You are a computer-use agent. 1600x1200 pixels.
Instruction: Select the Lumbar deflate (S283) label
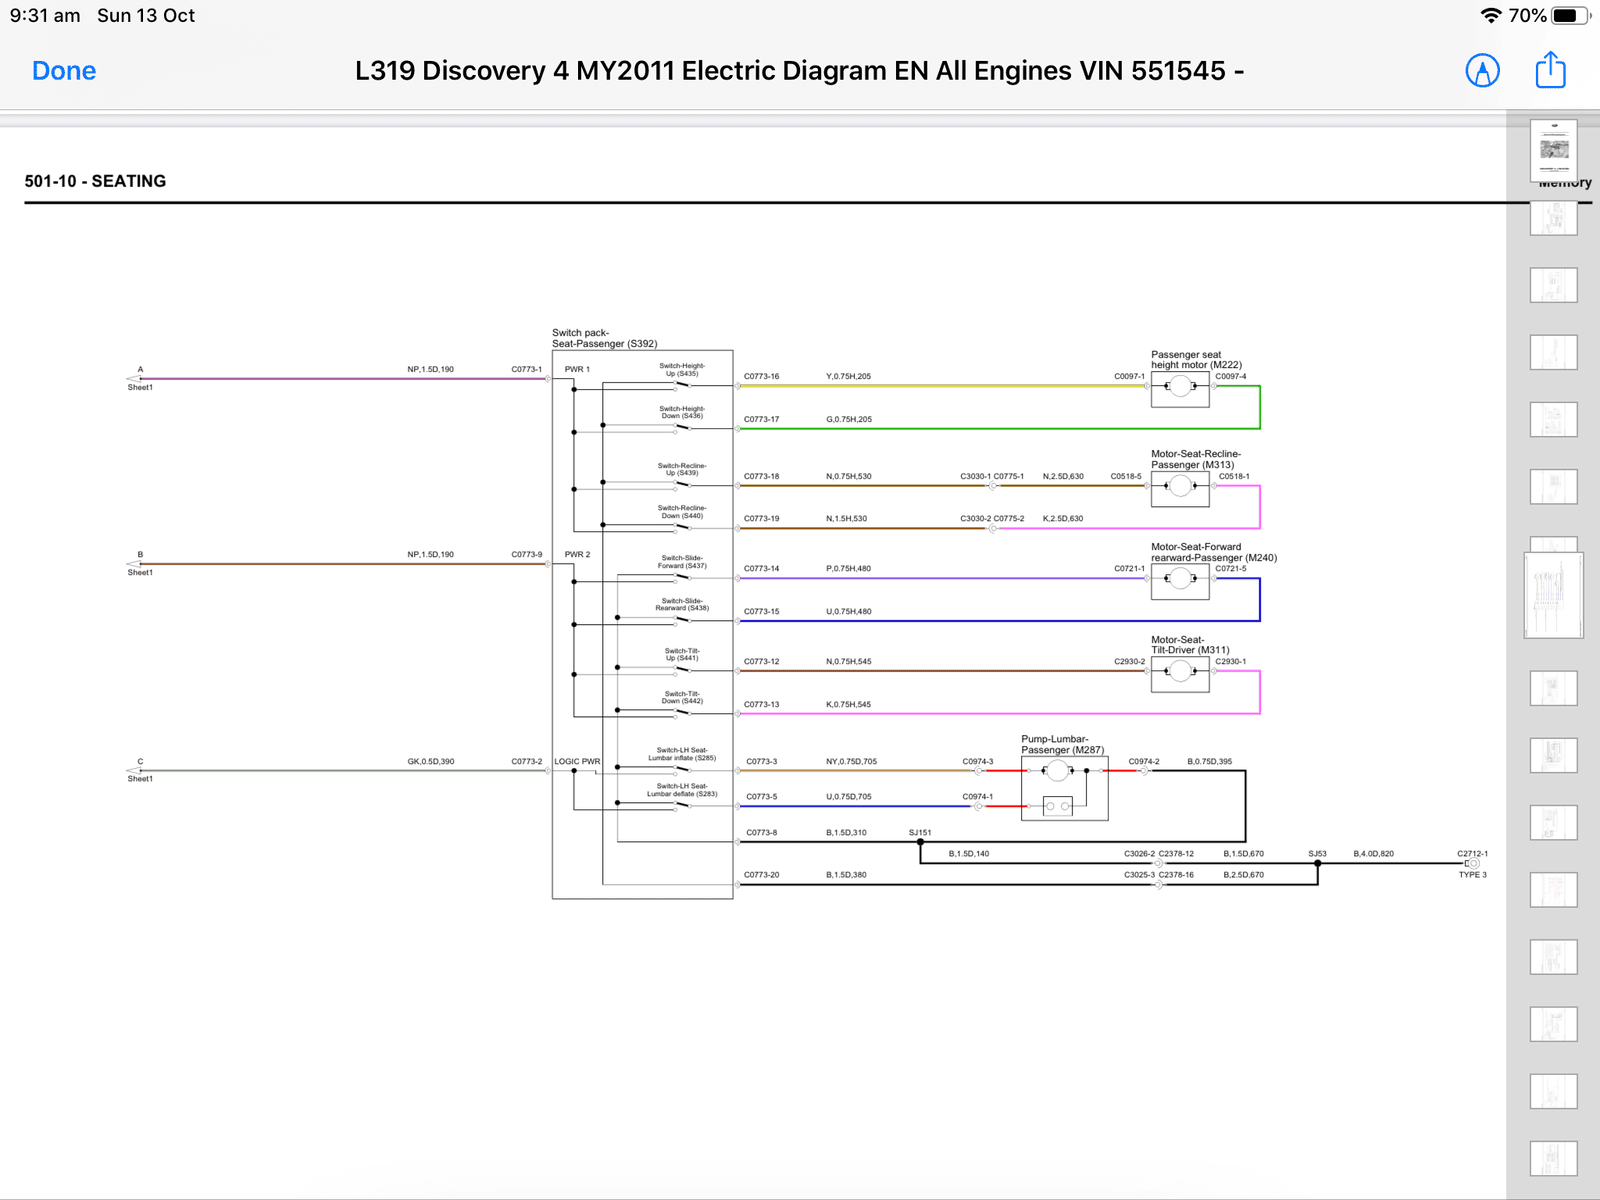click(682, 790)
